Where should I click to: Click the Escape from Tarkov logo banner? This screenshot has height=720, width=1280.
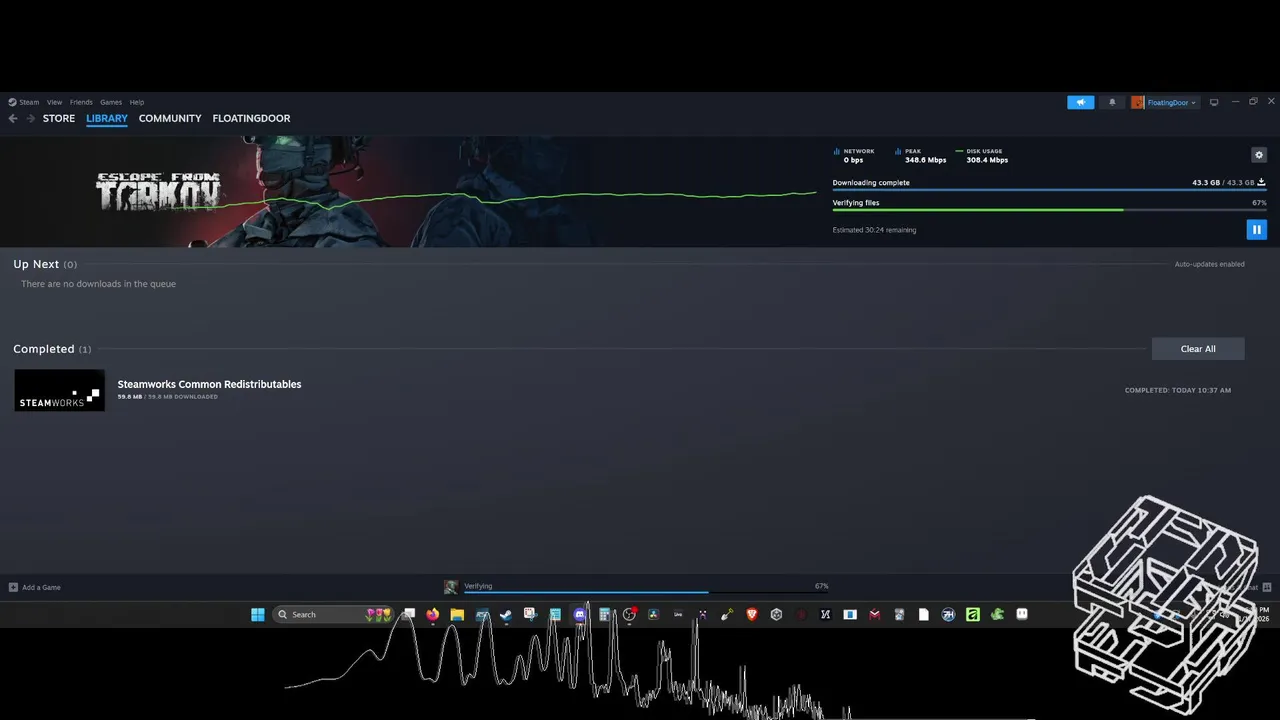[x=158, y=191]
